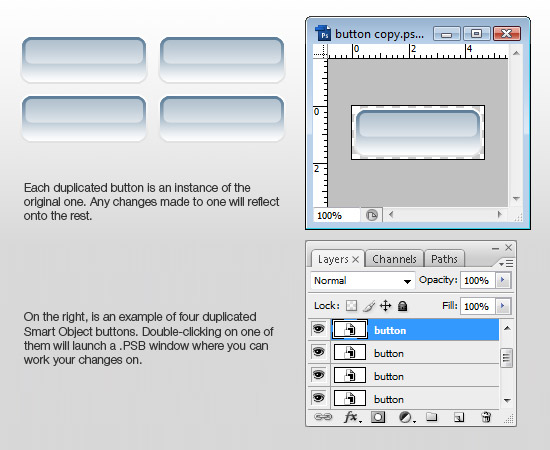Image resolution: width=550 pixels, height=450 pixels.
Task: Create a new layer
Action: [x=459, y=417]
